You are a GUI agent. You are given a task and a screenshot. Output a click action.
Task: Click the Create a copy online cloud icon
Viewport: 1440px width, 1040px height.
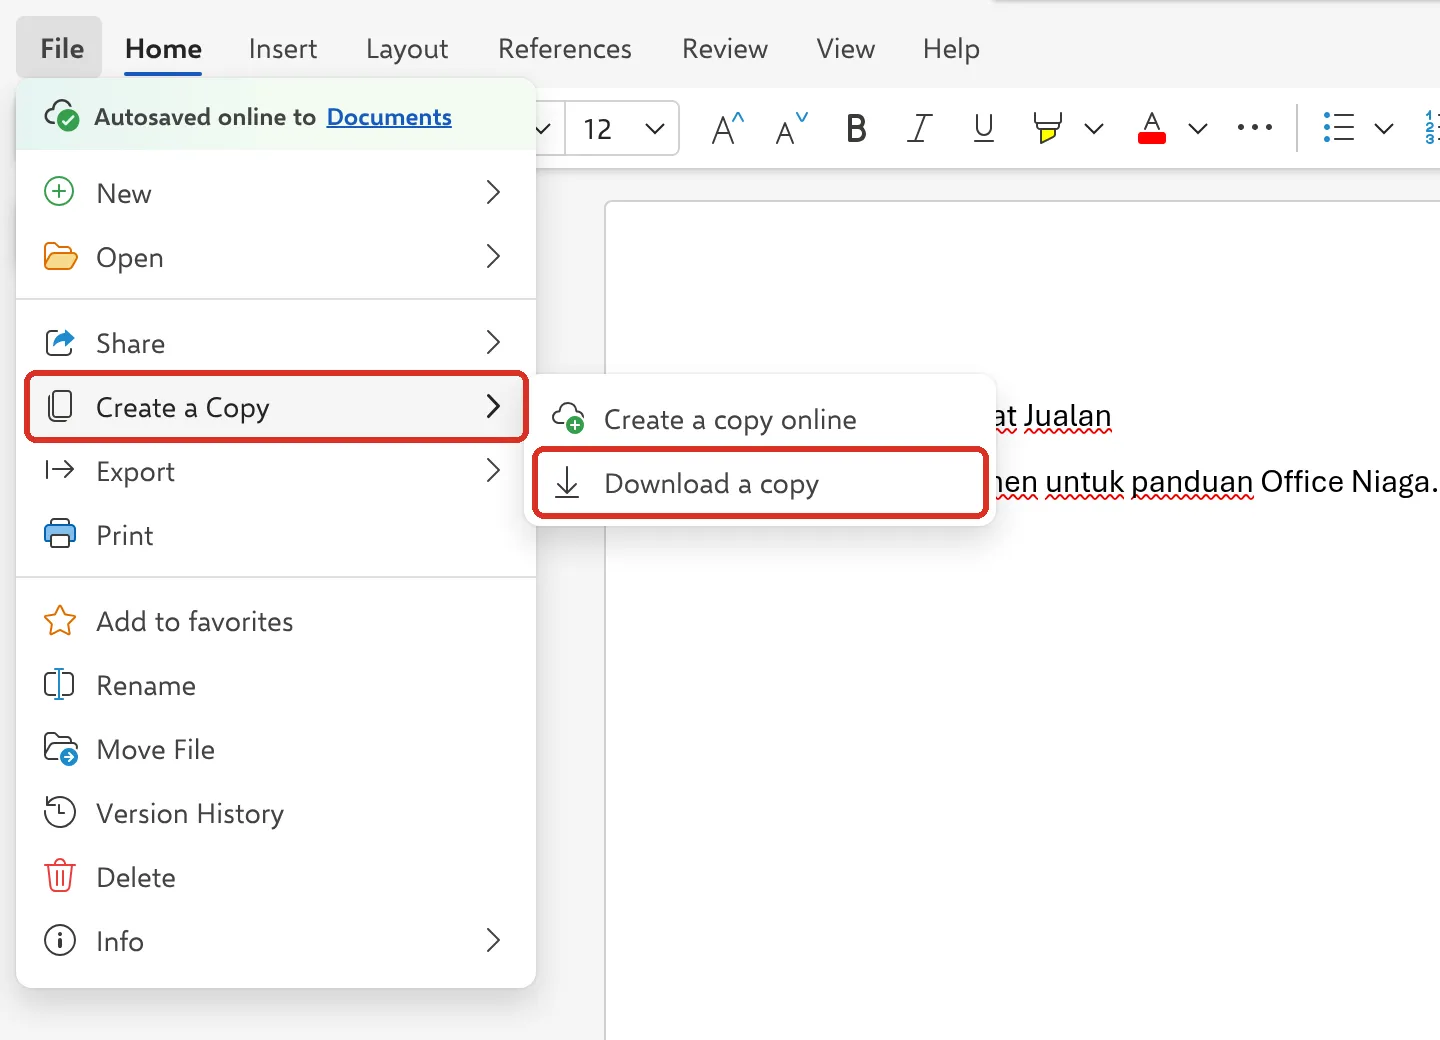coord(569,418)
